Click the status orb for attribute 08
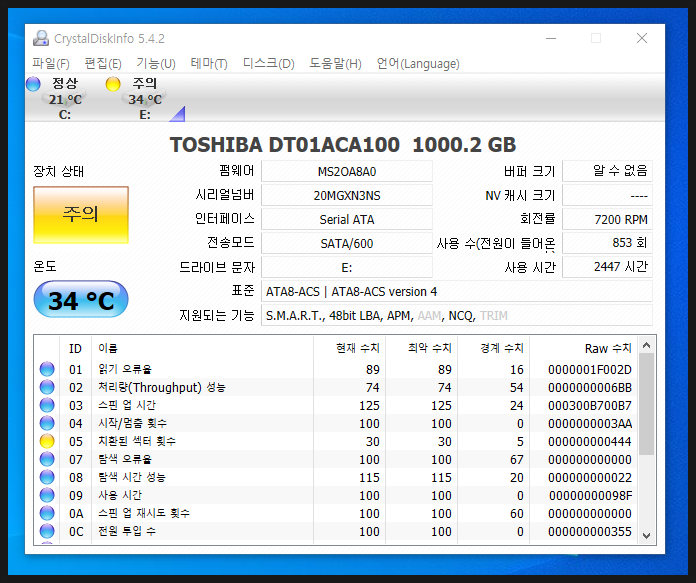 pyautogui.click(x=47, y=477)
